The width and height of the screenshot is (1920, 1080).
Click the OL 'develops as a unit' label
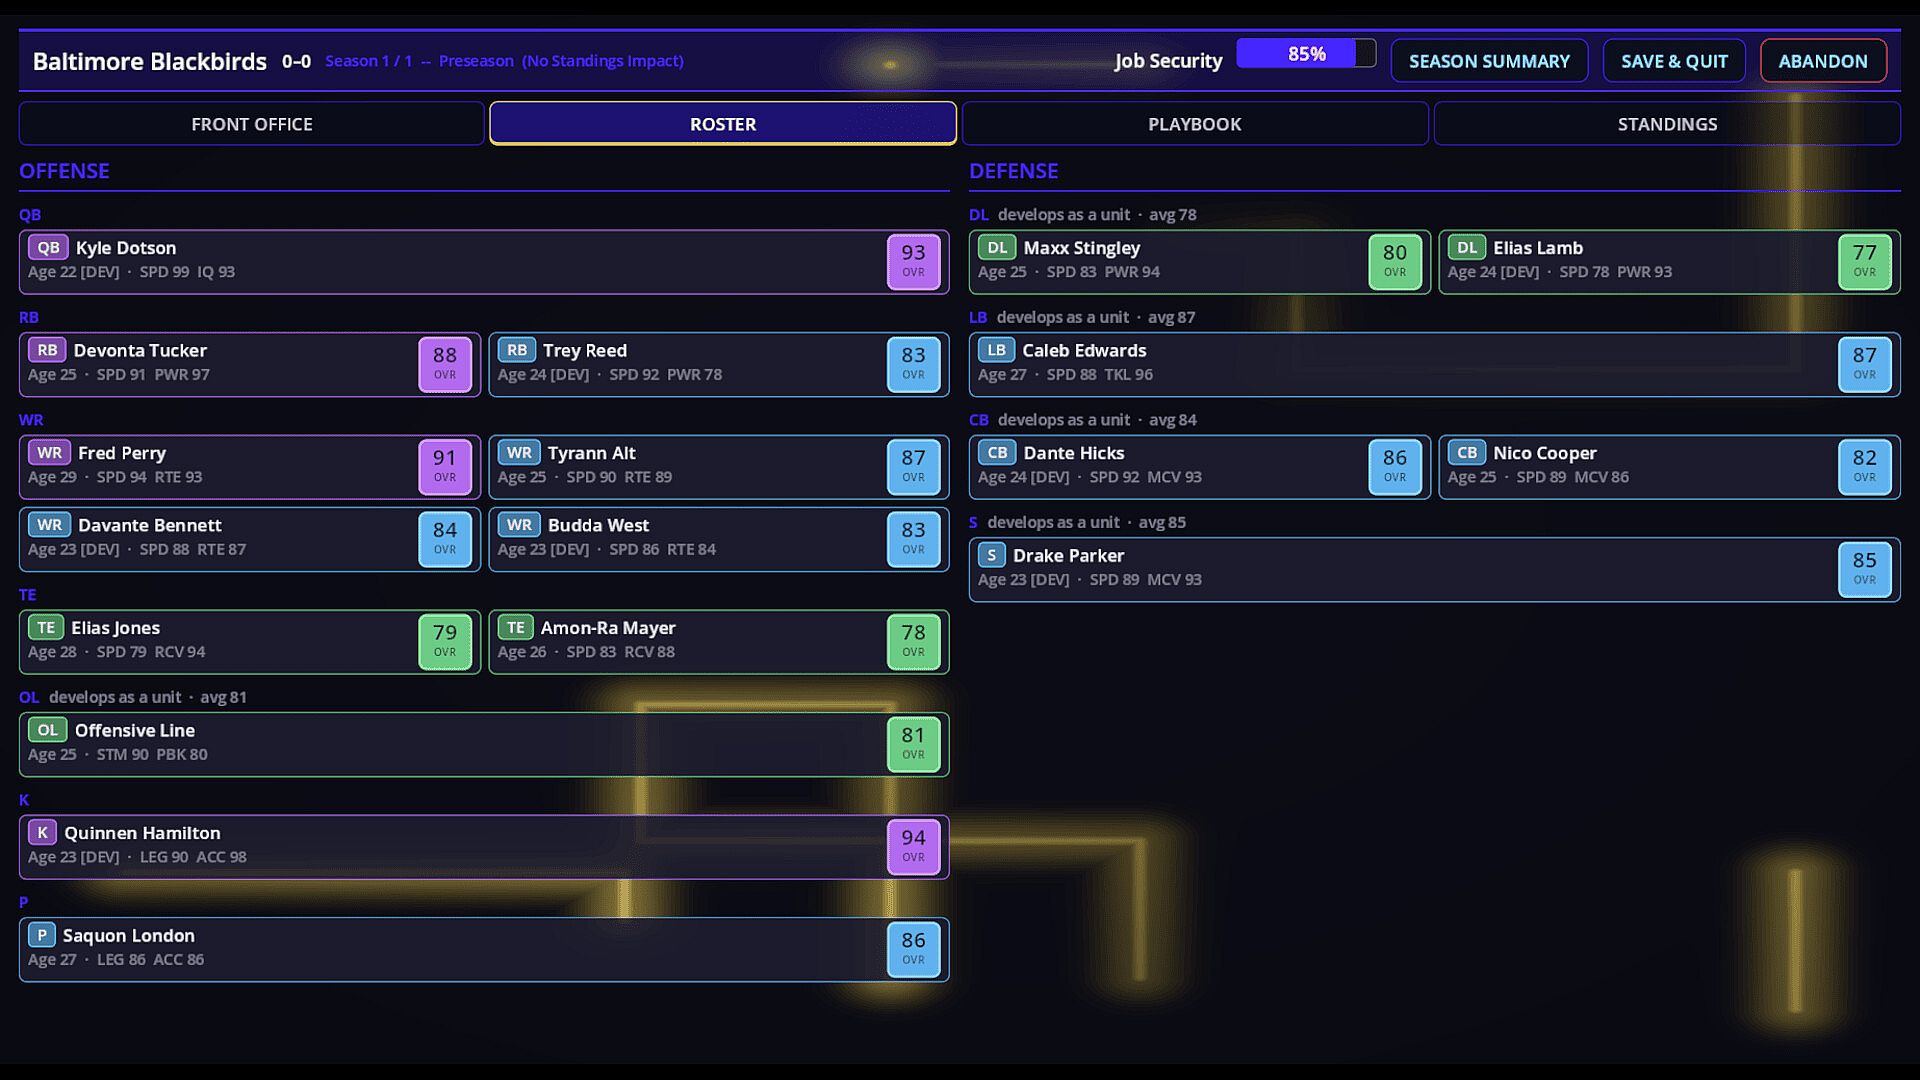[115, 697]
